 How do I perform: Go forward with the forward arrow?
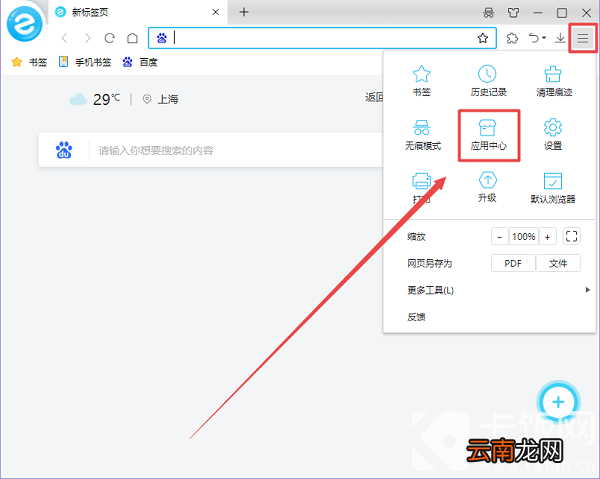coord(88,38)
